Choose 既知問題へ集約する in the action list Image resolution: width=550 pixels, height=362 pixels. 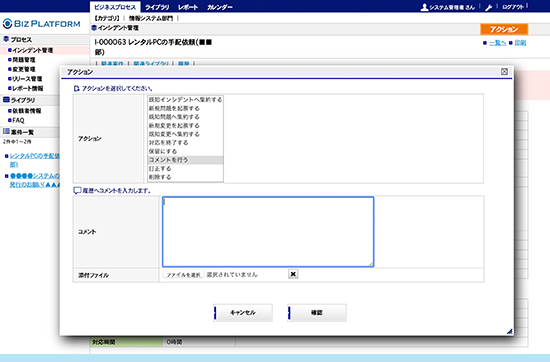pyautogui.click(x=185, y=117)
